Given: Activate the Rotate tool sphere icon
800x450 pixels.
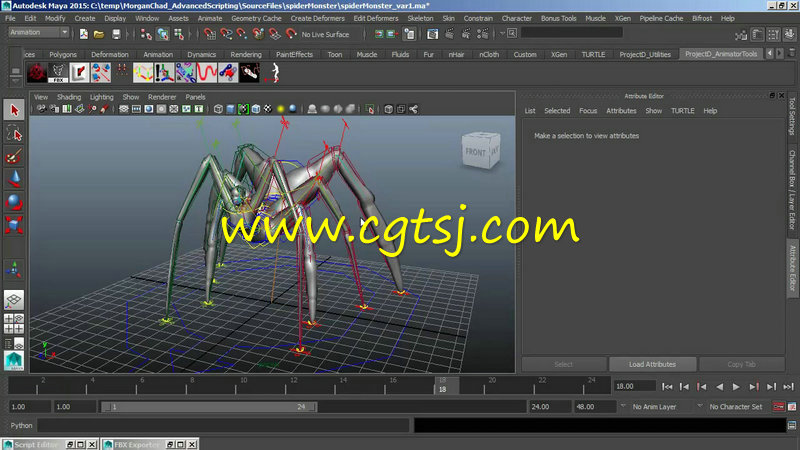Looking at the screenshot, I should 14,202.
